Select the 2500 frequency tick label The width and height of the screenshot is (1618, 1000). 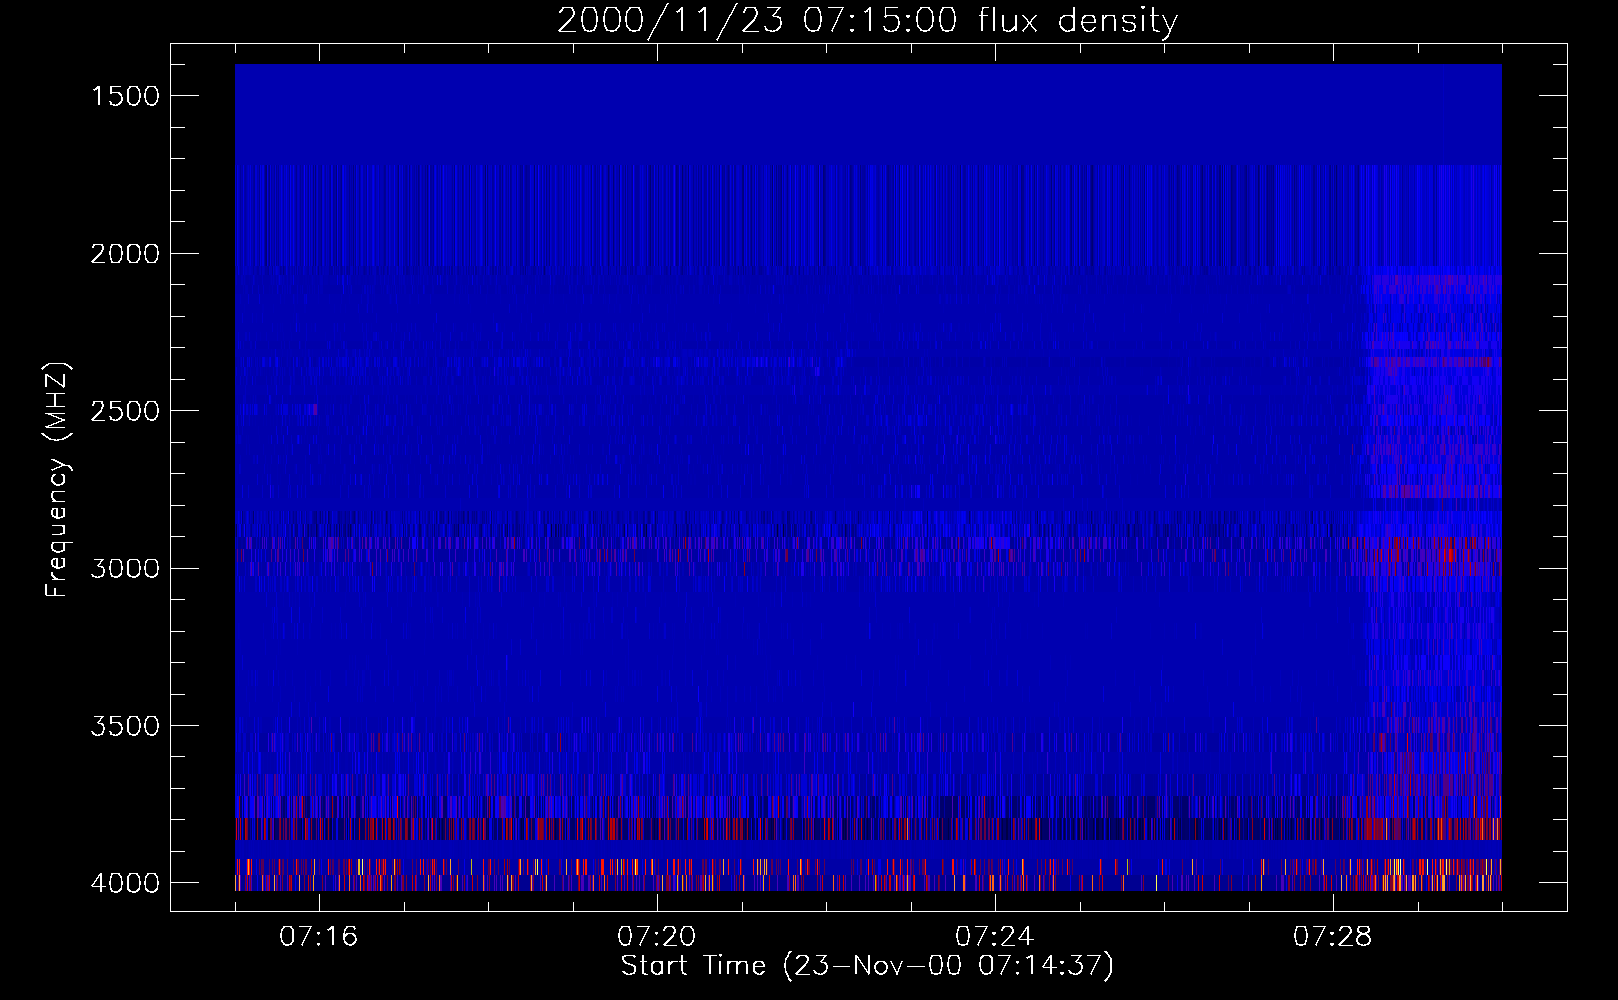pos(125,411)
